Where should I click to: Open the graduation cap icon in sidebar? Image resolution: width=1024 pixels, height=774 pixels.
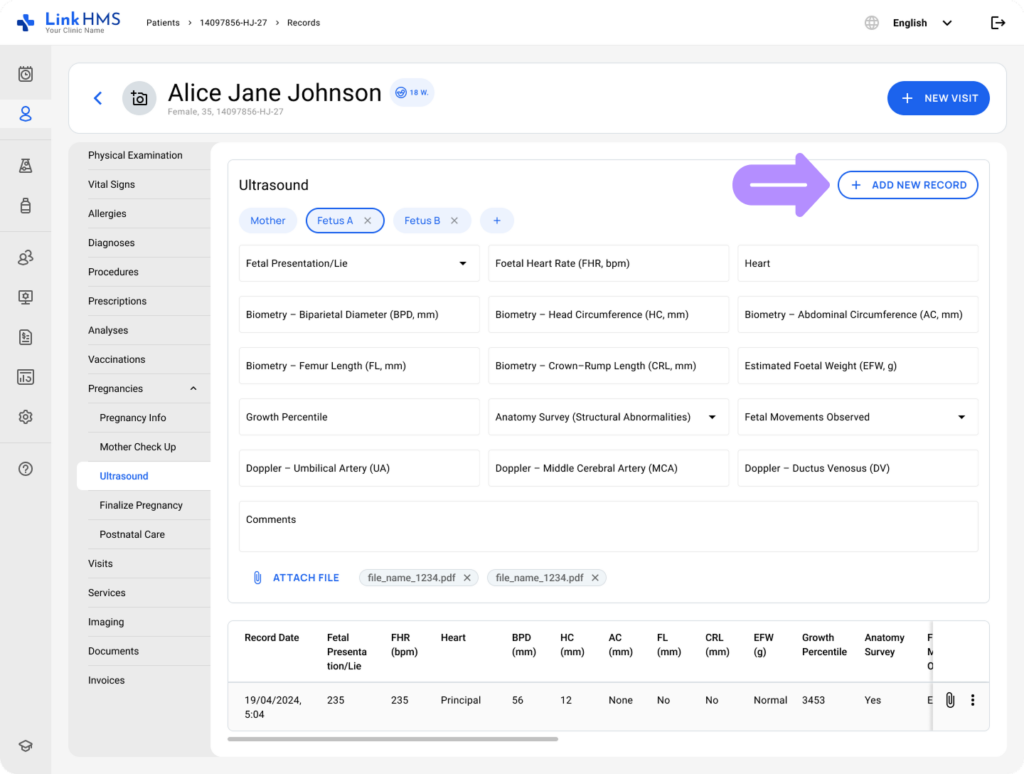(26, 746)
